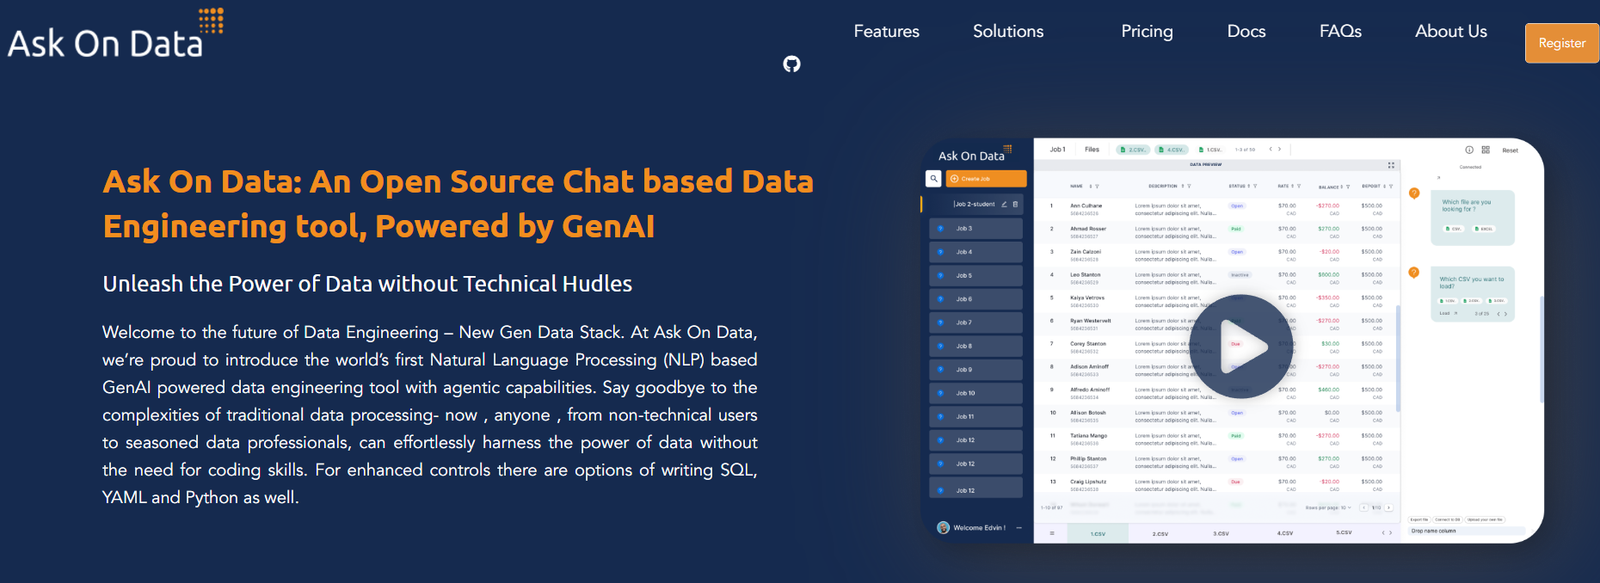Click the hamburger icon left of 1.CSV tab
The height and width of the screenshot is (583, 1600).
[1051, 533]
